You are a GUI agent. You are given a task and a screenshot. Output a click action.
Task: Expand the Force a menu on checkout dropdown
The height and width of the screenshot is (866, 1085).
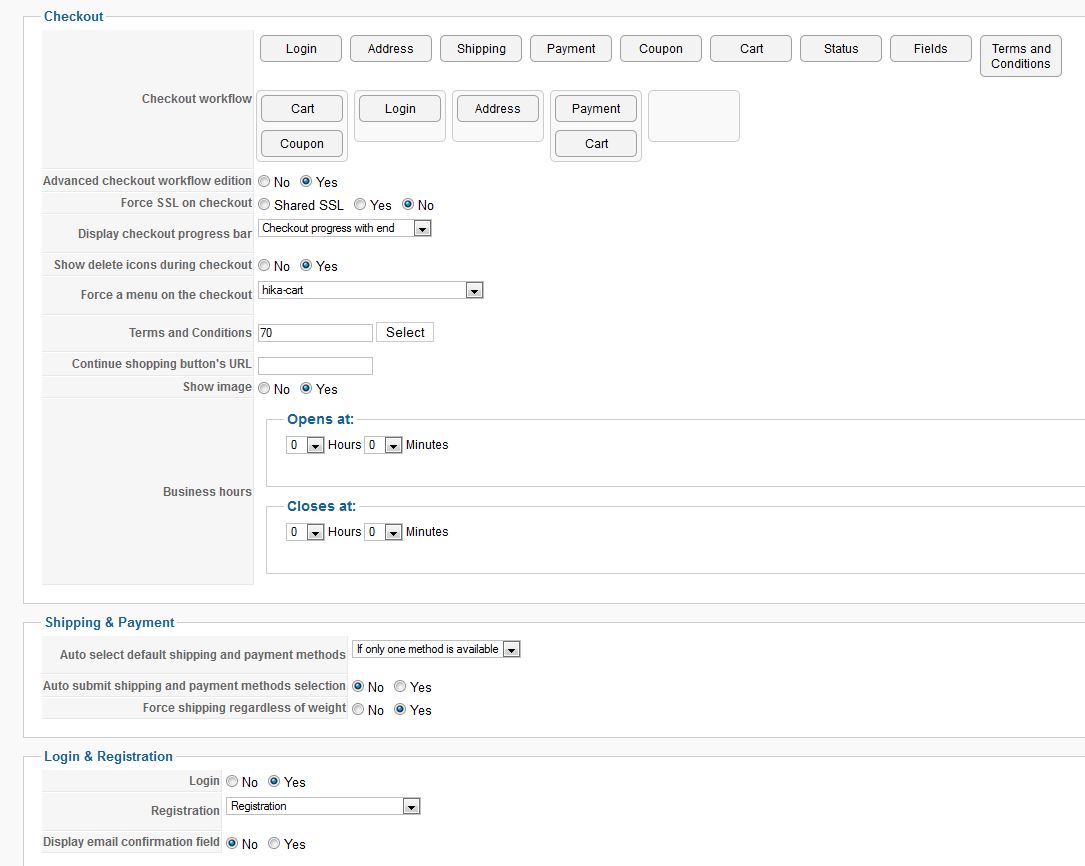pos(370,291)
